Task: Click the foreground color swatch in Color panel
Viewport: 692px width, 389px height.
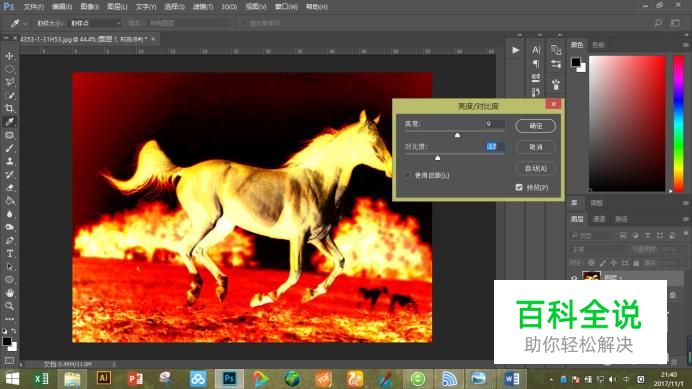Action: pos(575,62)
